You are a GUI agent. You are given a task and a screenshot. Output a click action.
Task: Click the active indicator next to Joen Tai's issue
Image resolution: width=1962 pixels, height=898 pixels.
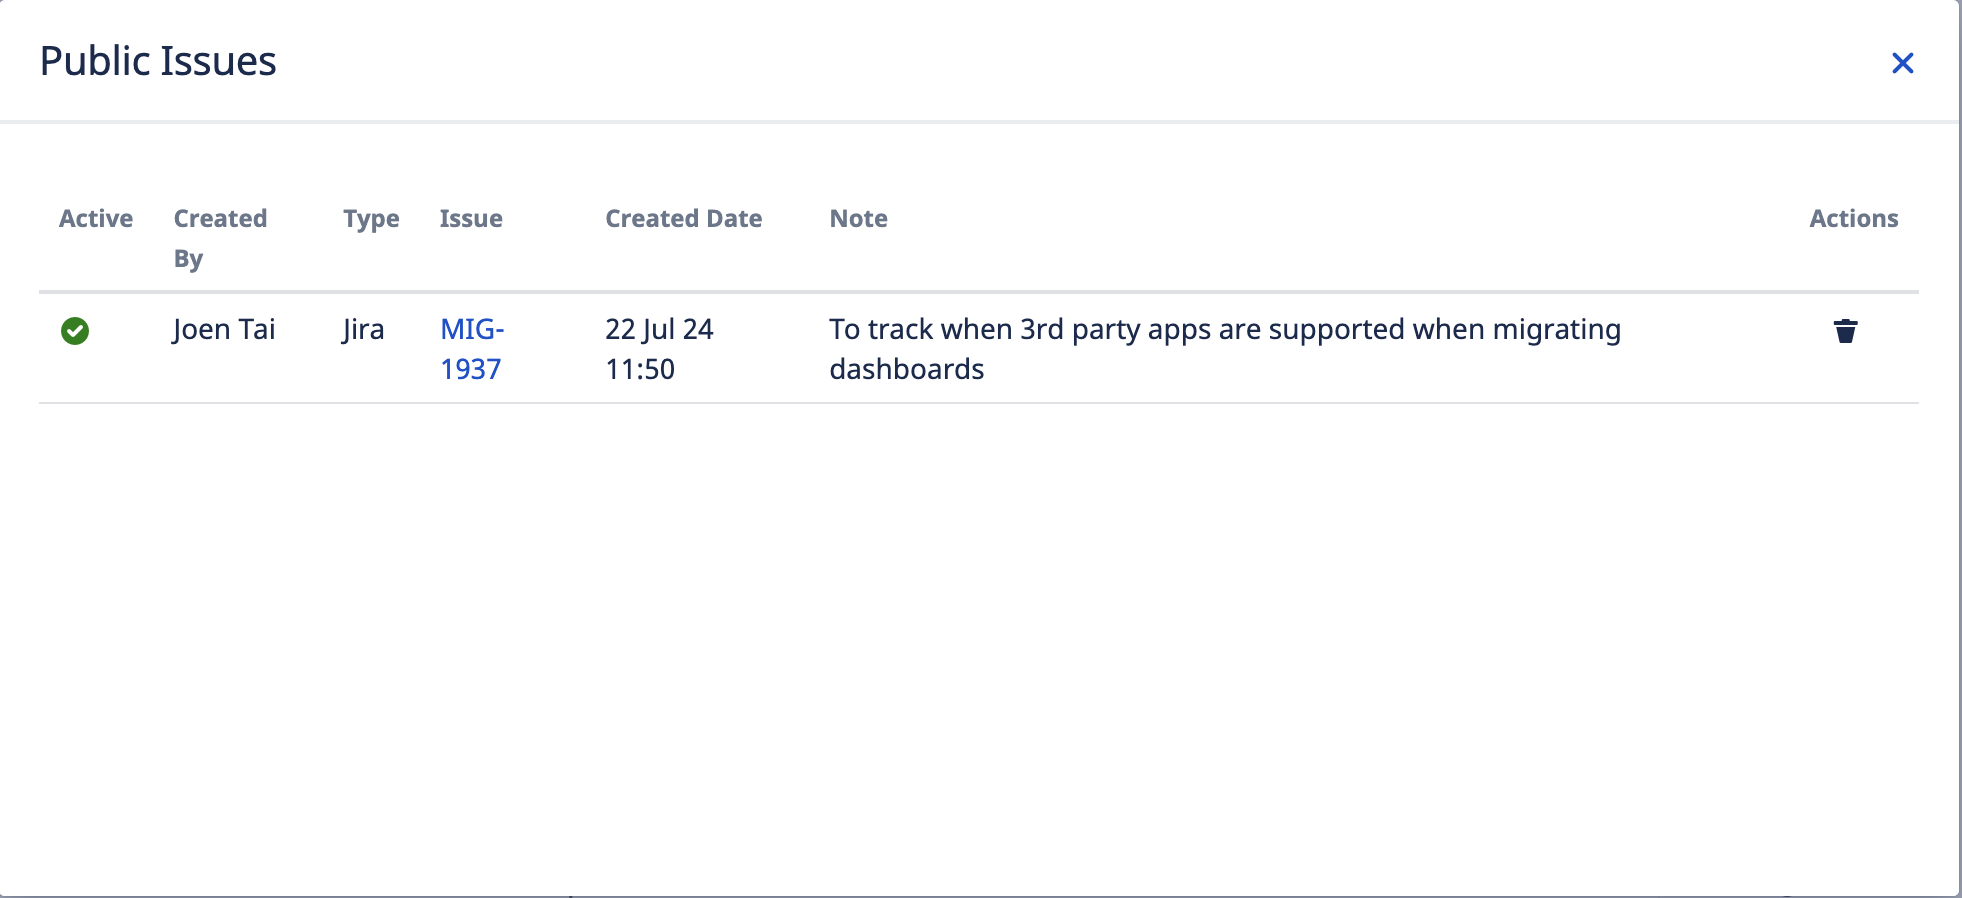(x=77, y=330)
